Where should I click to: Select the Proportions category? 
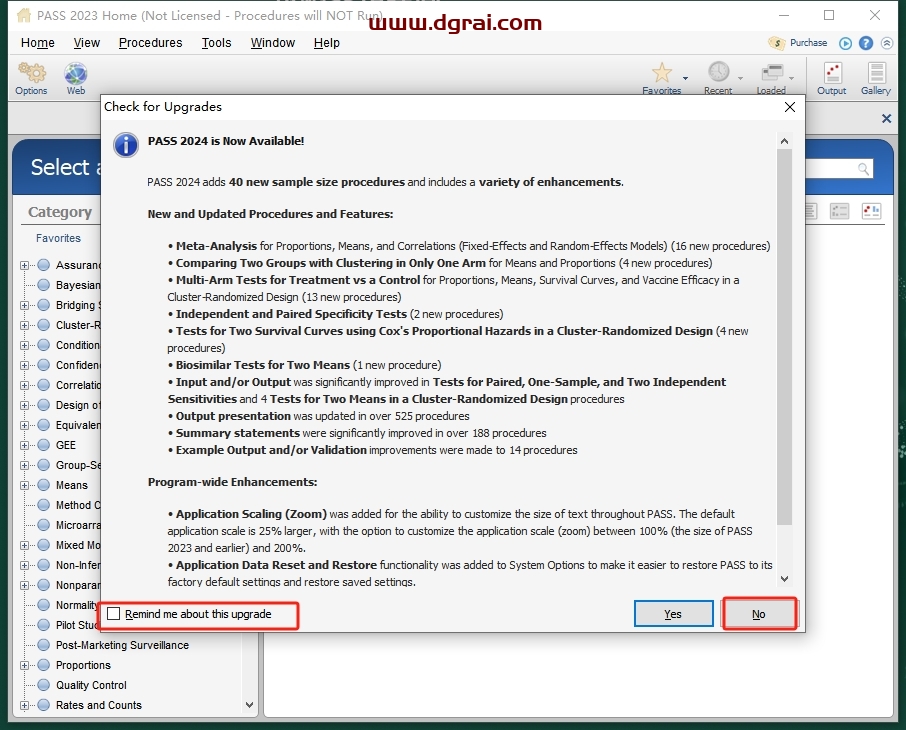83,665
